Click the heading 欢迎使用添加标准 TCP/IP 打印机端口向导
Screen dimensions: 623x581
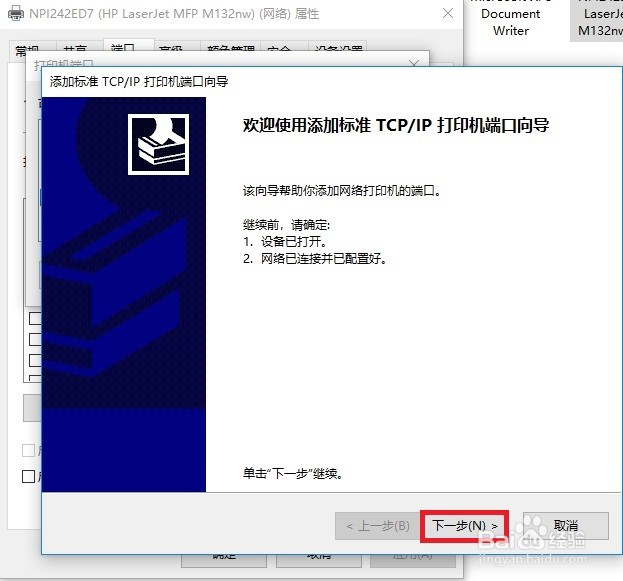396,125
